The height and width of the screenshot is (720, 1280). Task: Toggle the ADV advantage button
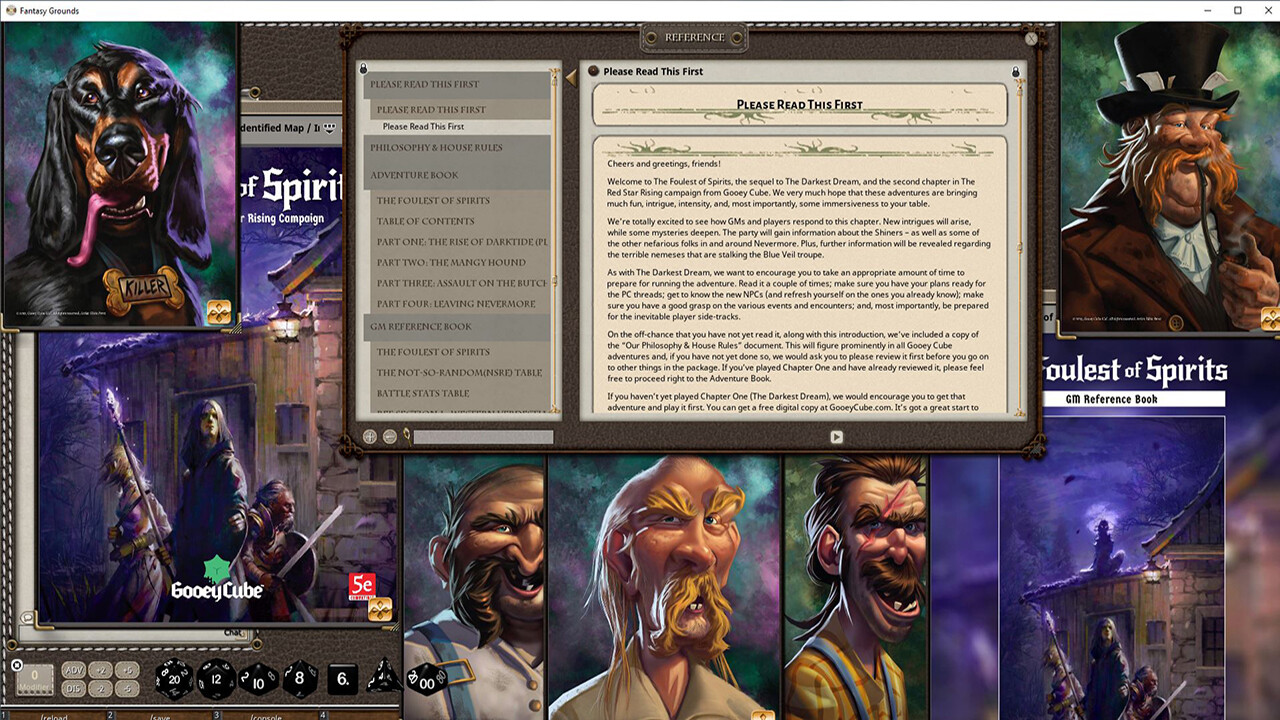click(72, 671)
